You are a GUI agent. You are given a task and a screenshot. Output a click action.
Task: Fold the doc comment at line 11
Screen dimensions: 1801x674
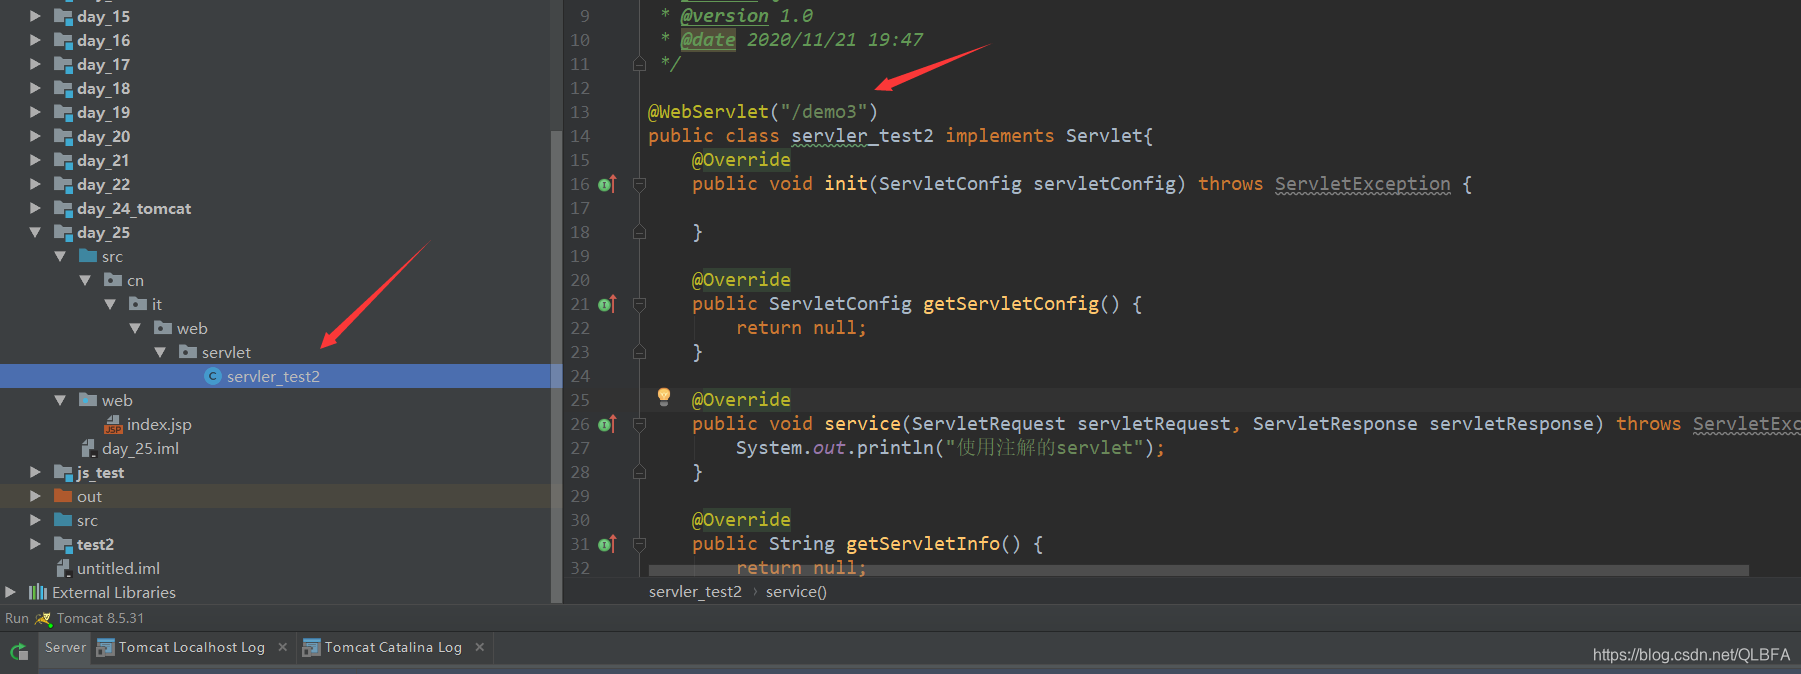click(x=640, y=64)
